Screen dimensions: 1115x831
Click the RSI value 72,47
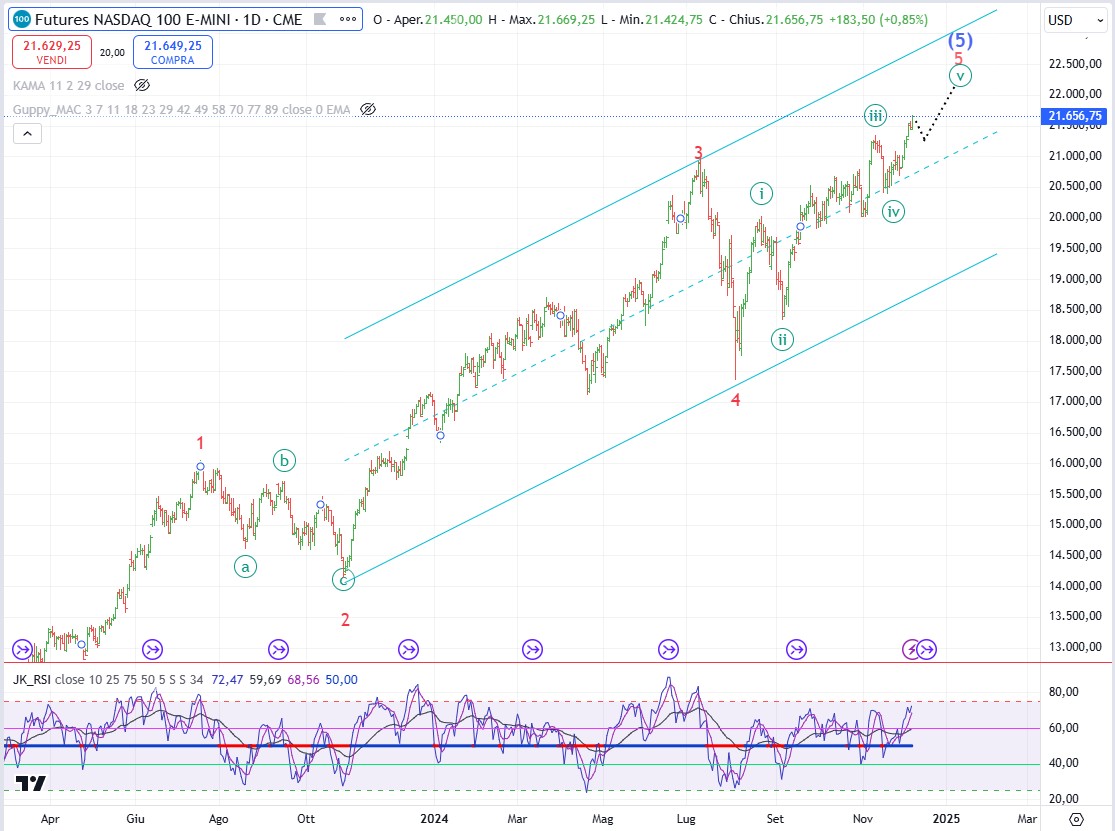228,680
